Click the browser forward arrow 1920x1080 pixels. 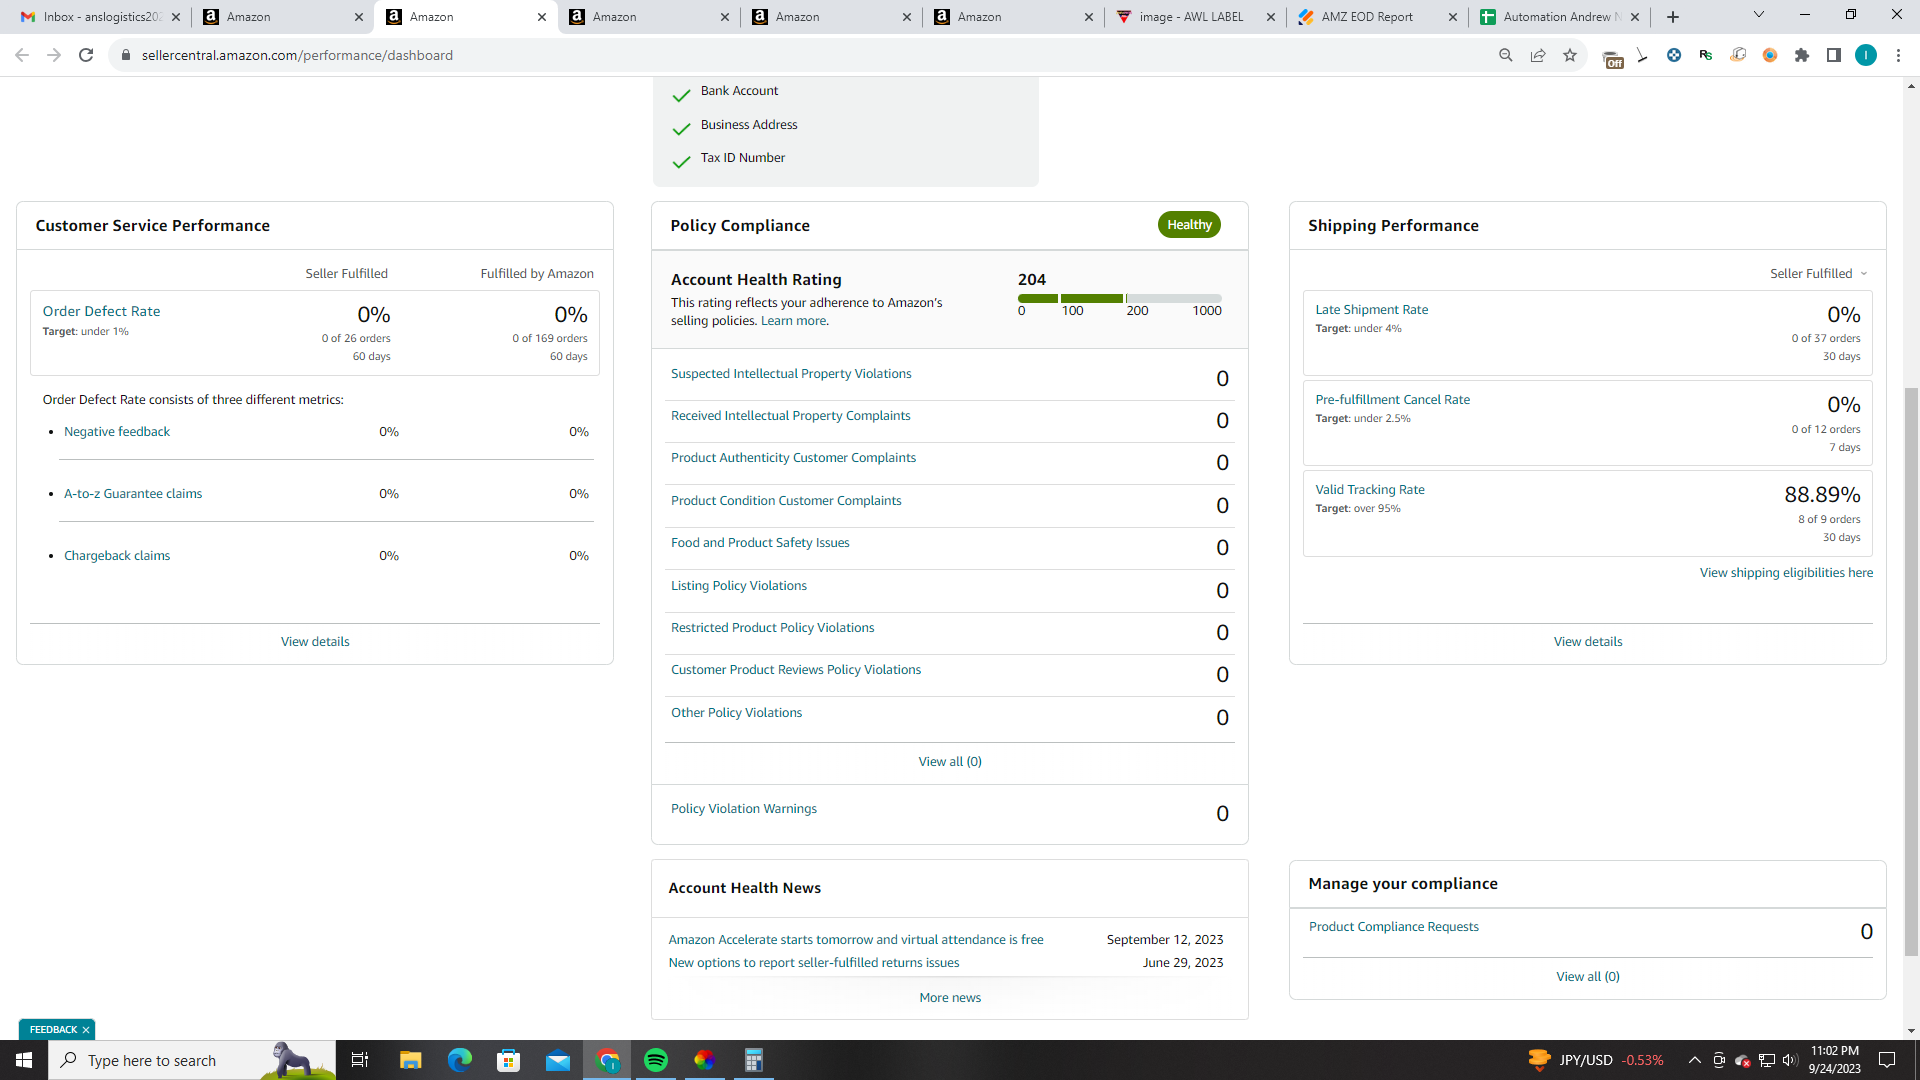[54, 55]
